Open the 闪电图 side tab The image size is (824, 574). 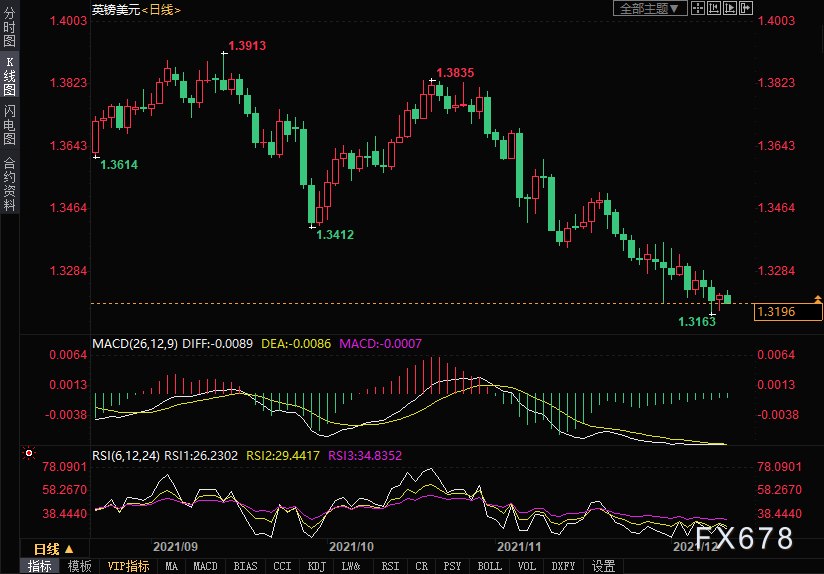point(9,125)
